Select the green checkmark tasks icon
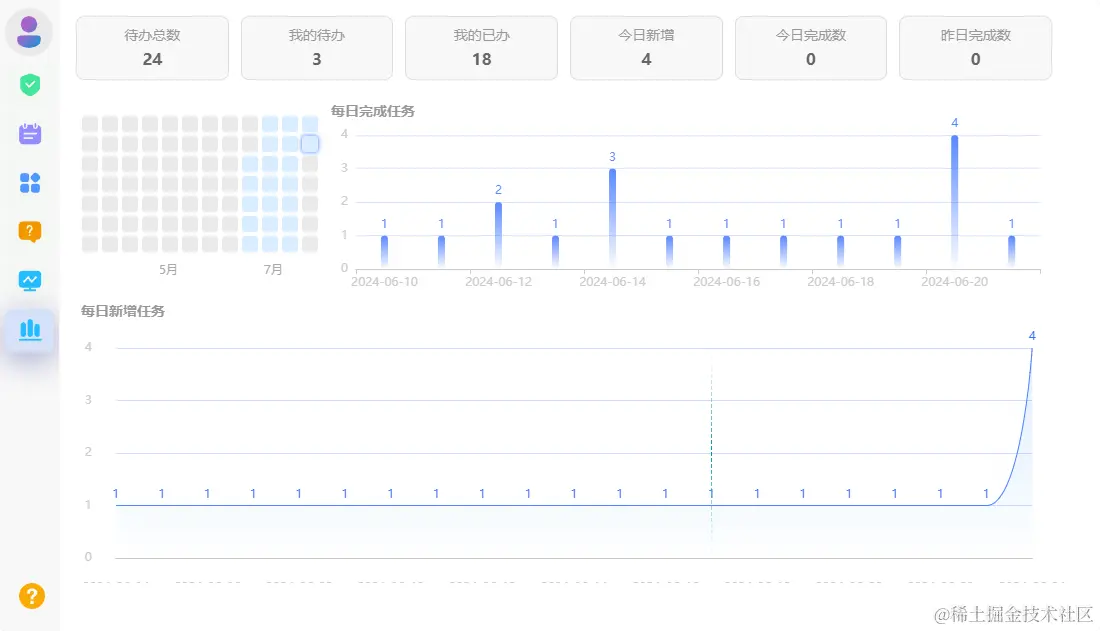Screen dimensions: 1100x631 [29, 85]
